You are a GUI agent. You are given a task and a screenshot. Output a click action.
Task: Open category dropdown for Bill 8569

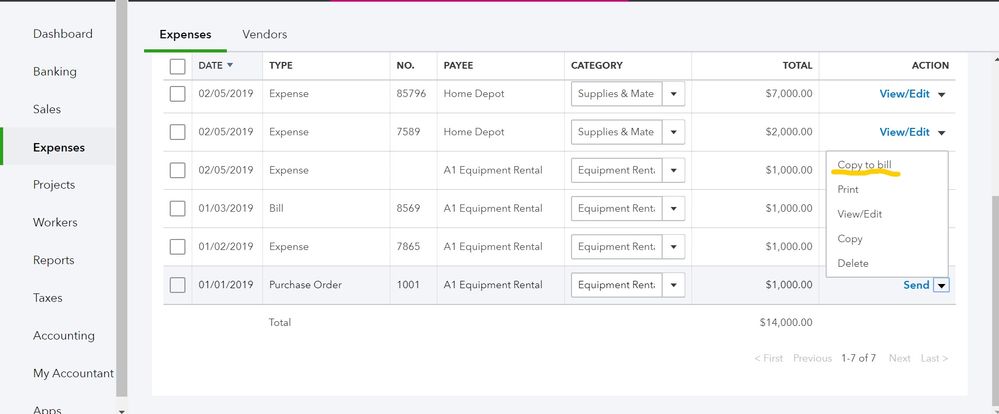(x=673, y=209)
